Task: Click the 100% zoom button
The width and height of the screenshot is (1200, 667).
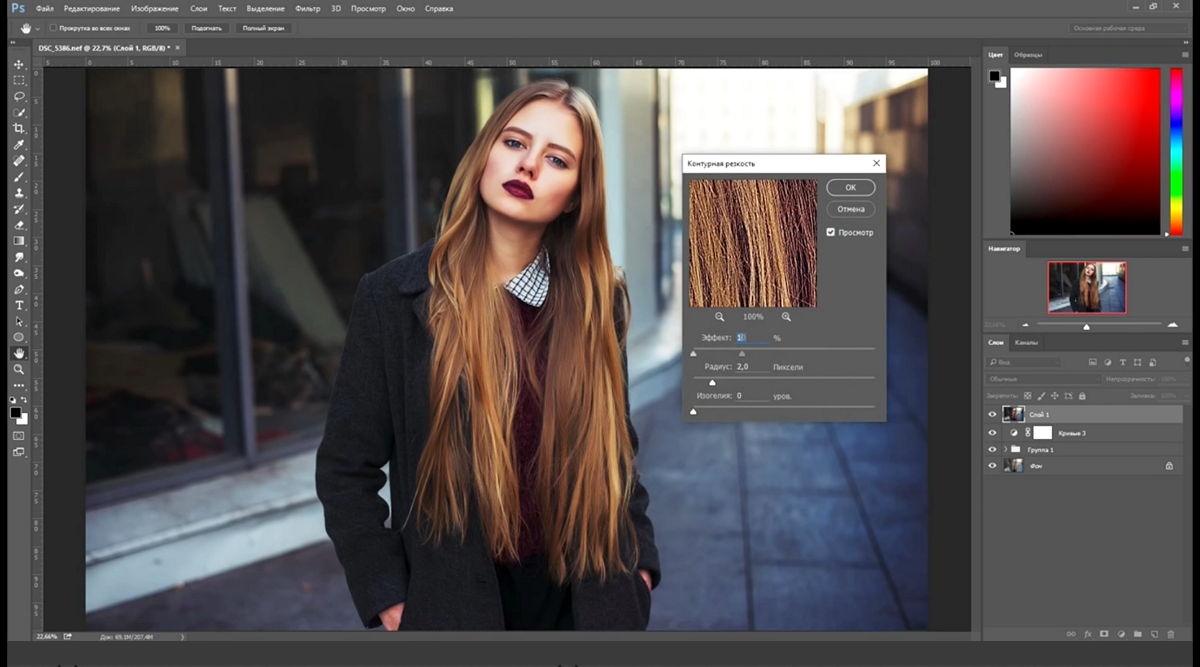Action: click(x=162, y=28)
